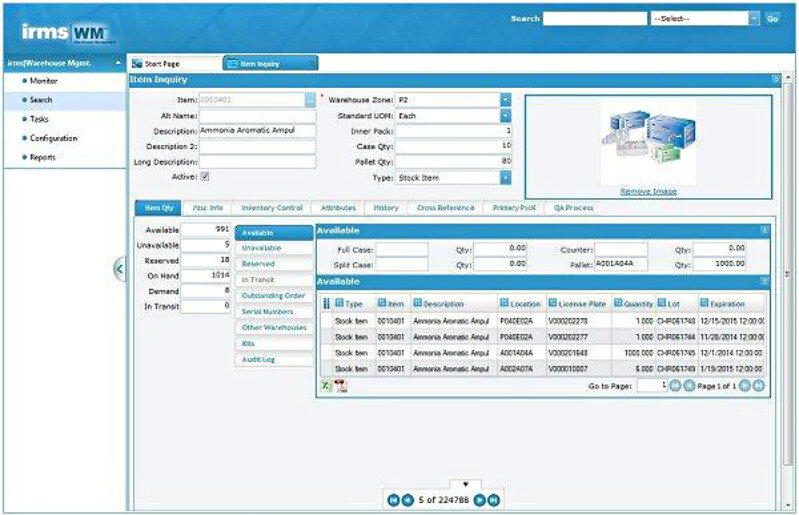Click the Go to Page input field
Viewport: 799px width, 515px height.
coord(650,385)
